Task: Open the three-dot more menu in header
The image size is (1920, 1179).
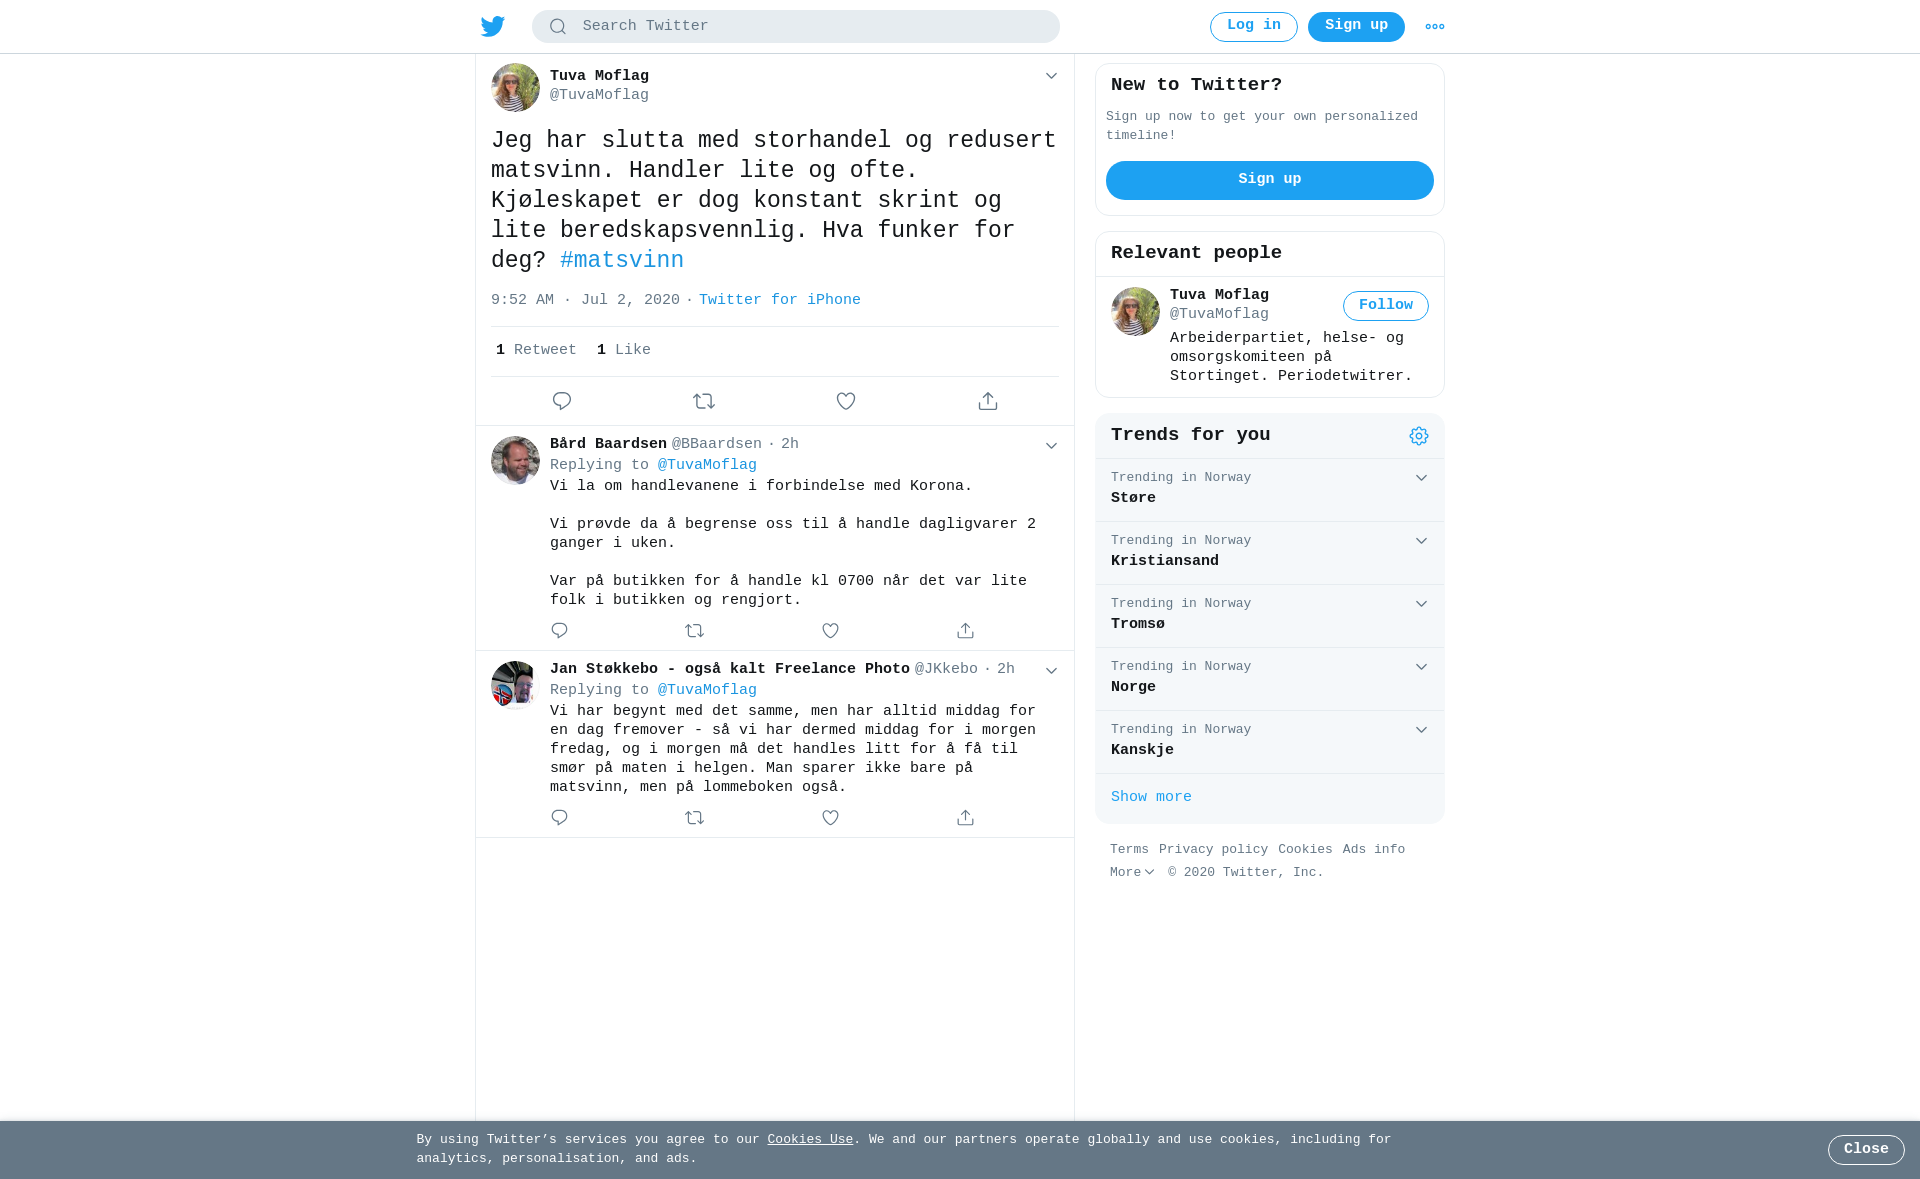Action: tap(1435, 27)
